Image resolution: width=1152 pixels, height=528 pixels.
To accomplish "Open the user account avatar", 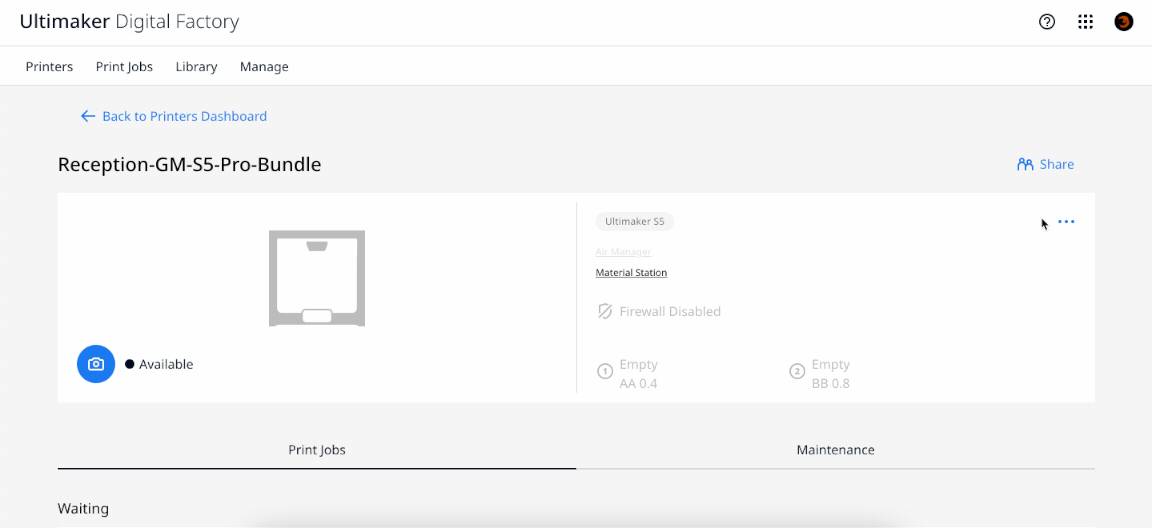I will (1123, 22).
